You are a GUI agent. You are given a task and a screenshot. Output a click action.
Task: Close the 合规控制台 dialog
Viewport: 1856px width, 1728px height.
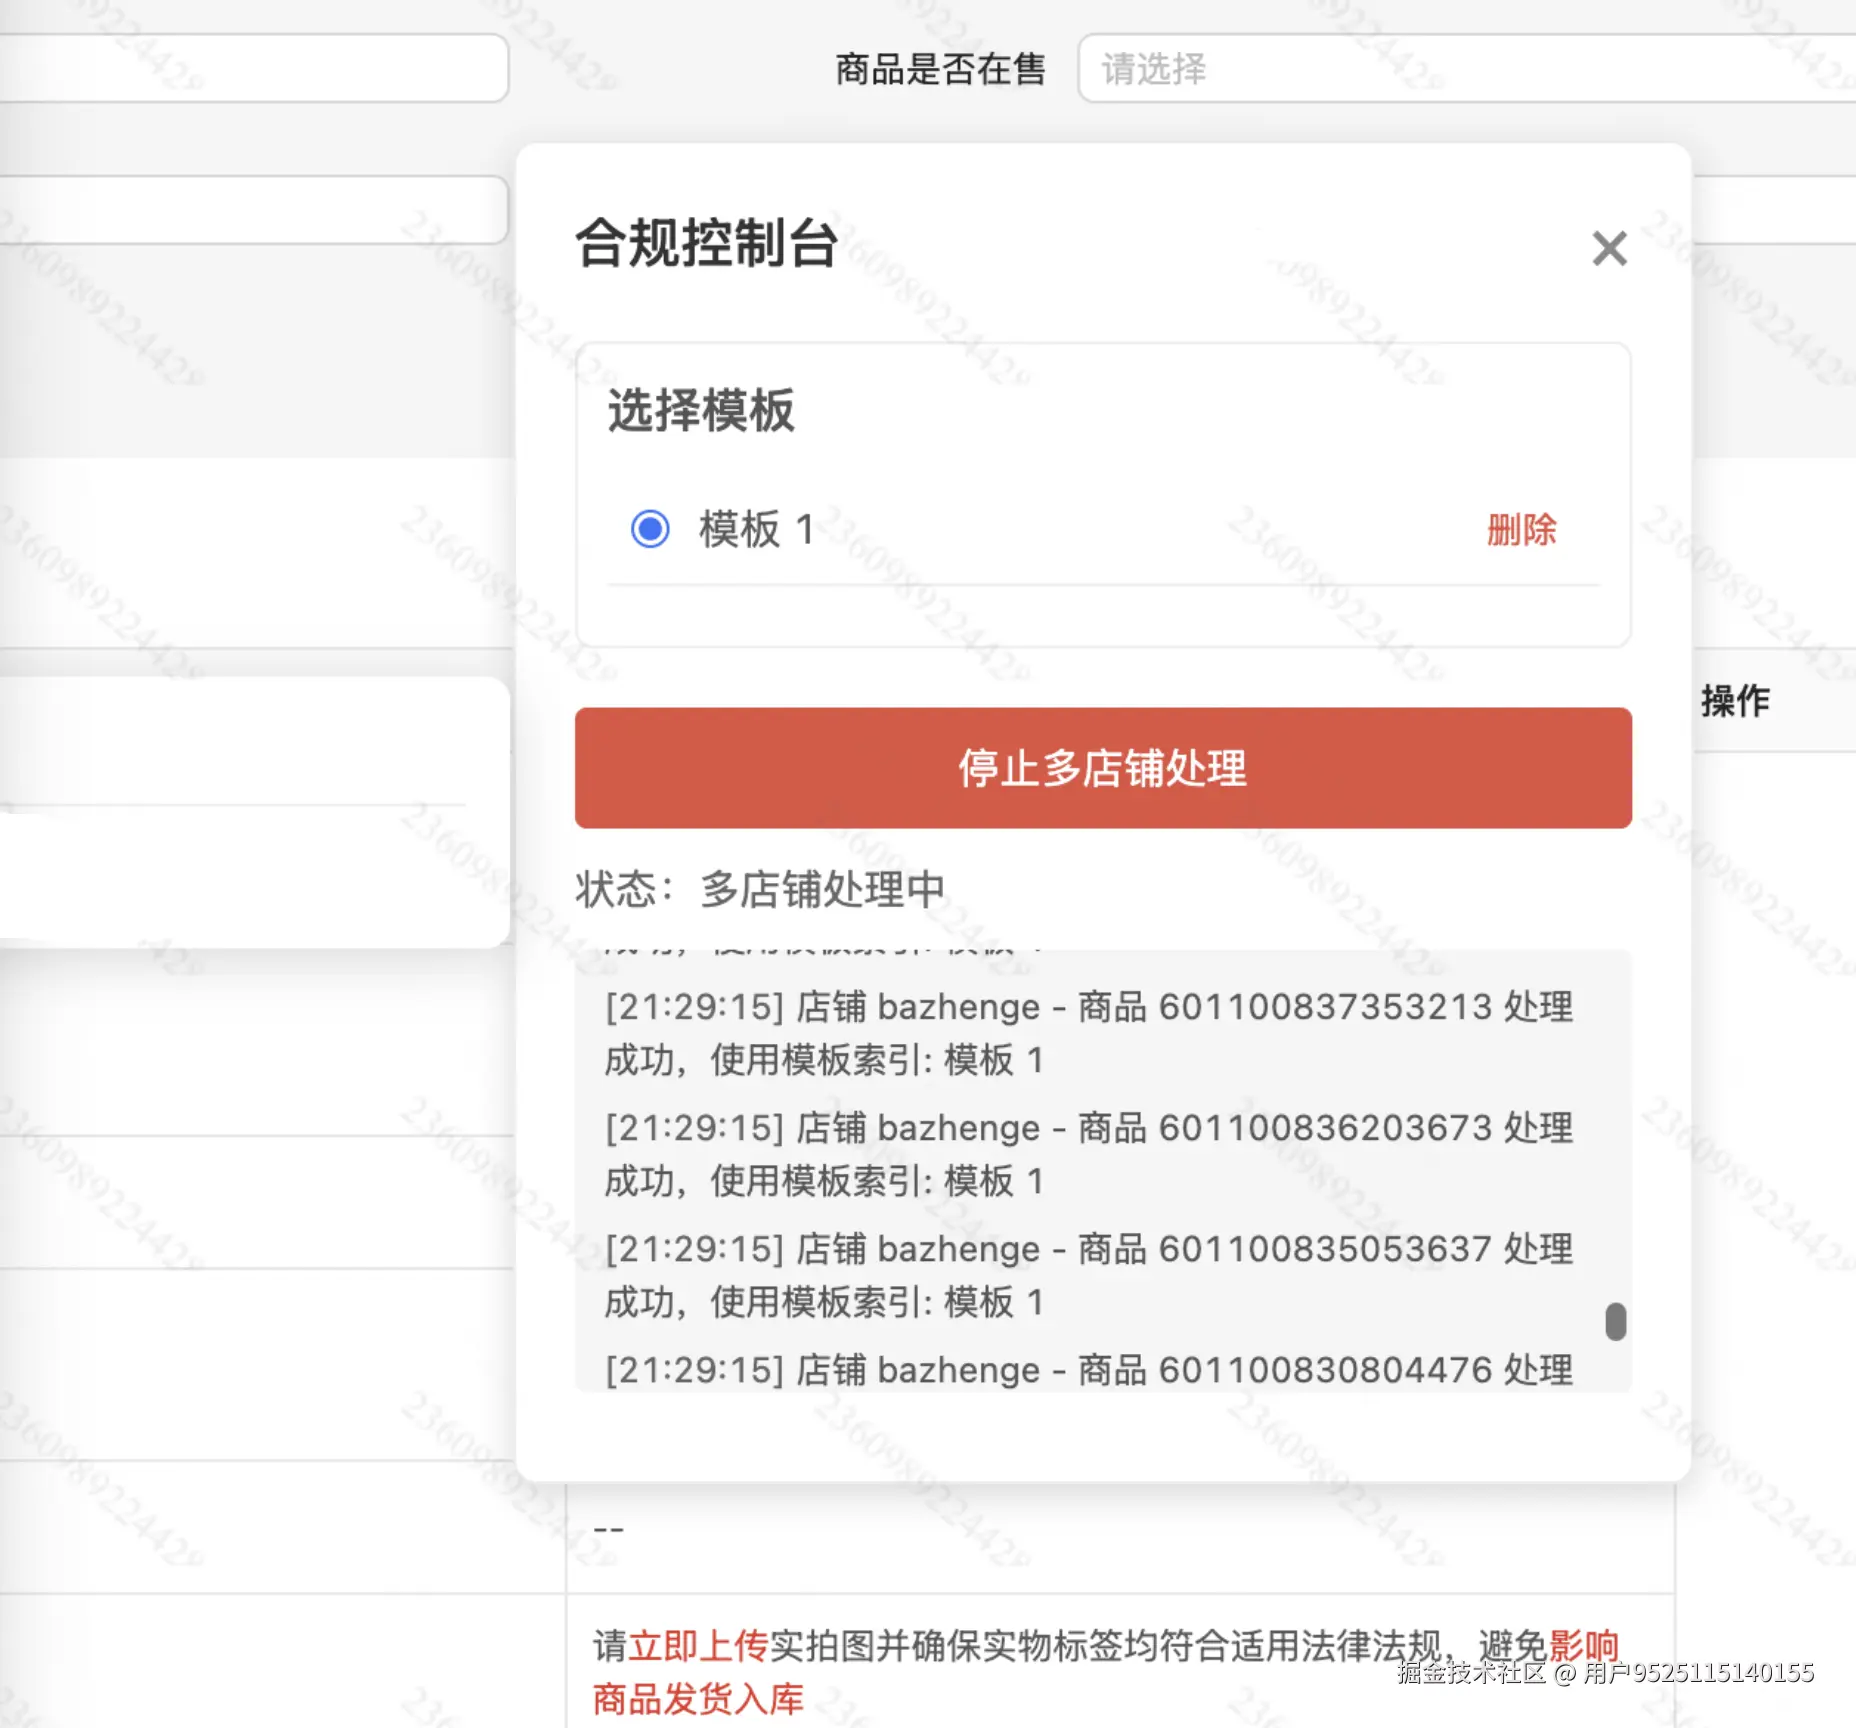[1609, 249]
